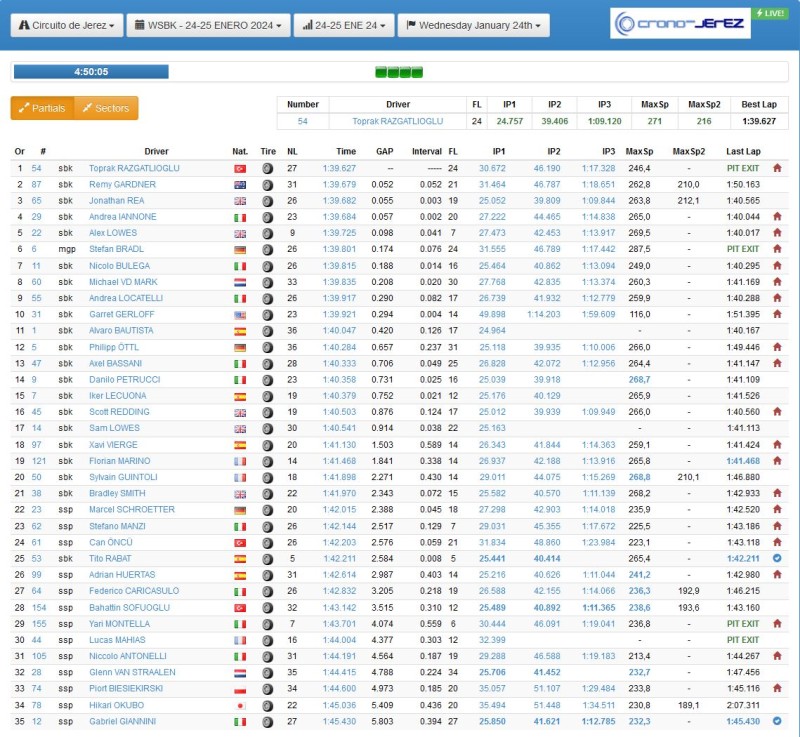This screenshot has height=737, width=800.
Task: Click the Best Lap column header
Action: [757, 104]
